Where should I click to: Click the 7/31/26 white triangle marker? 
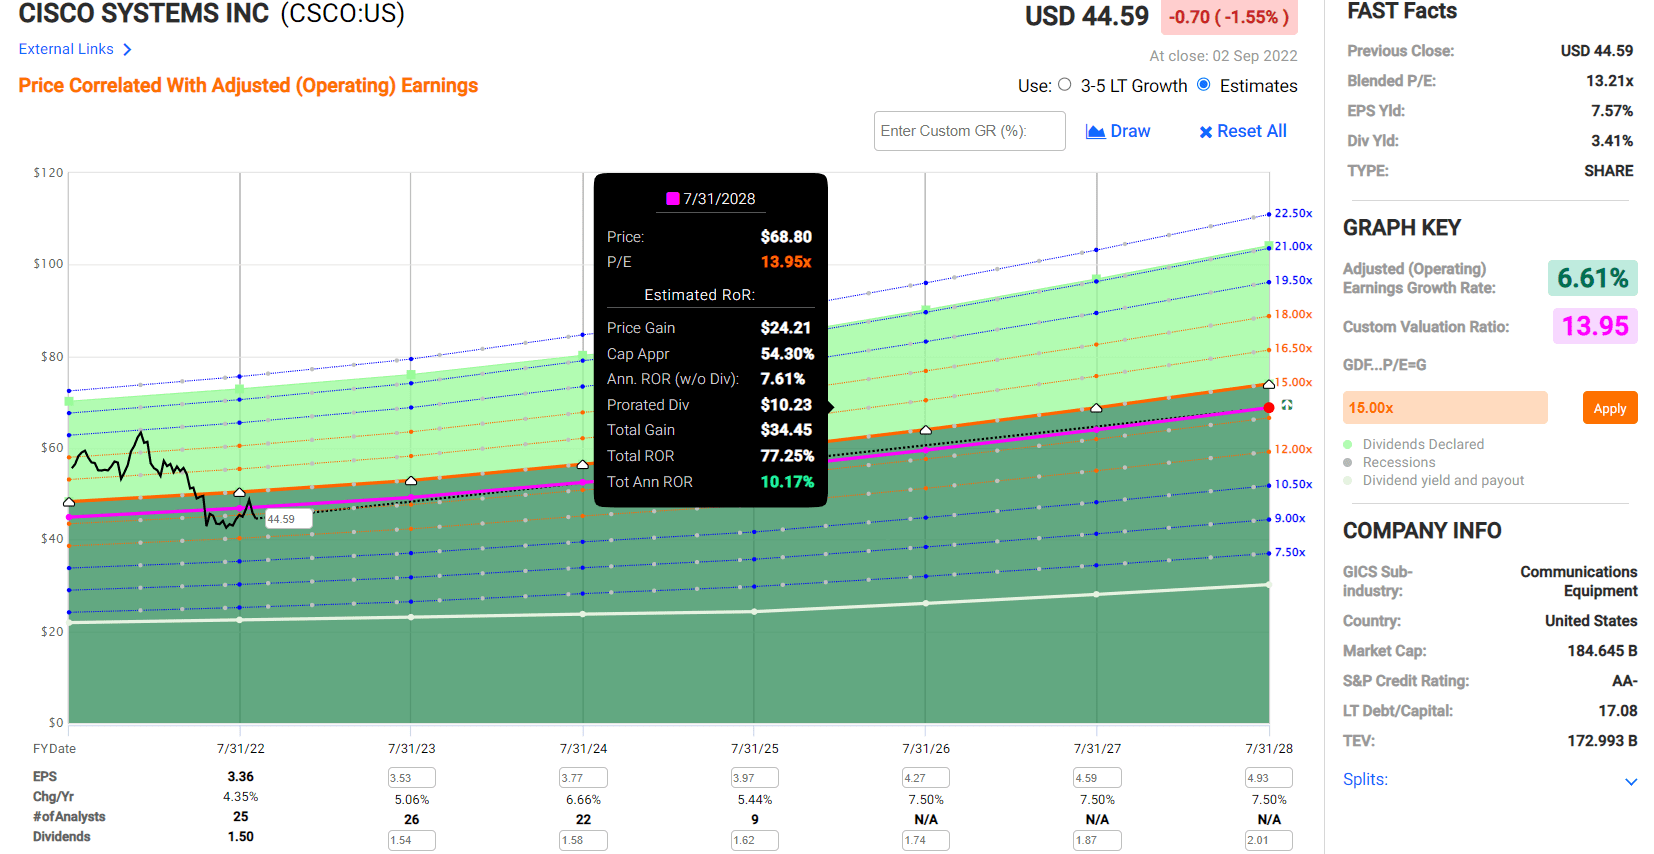click(x=926, y=429)
